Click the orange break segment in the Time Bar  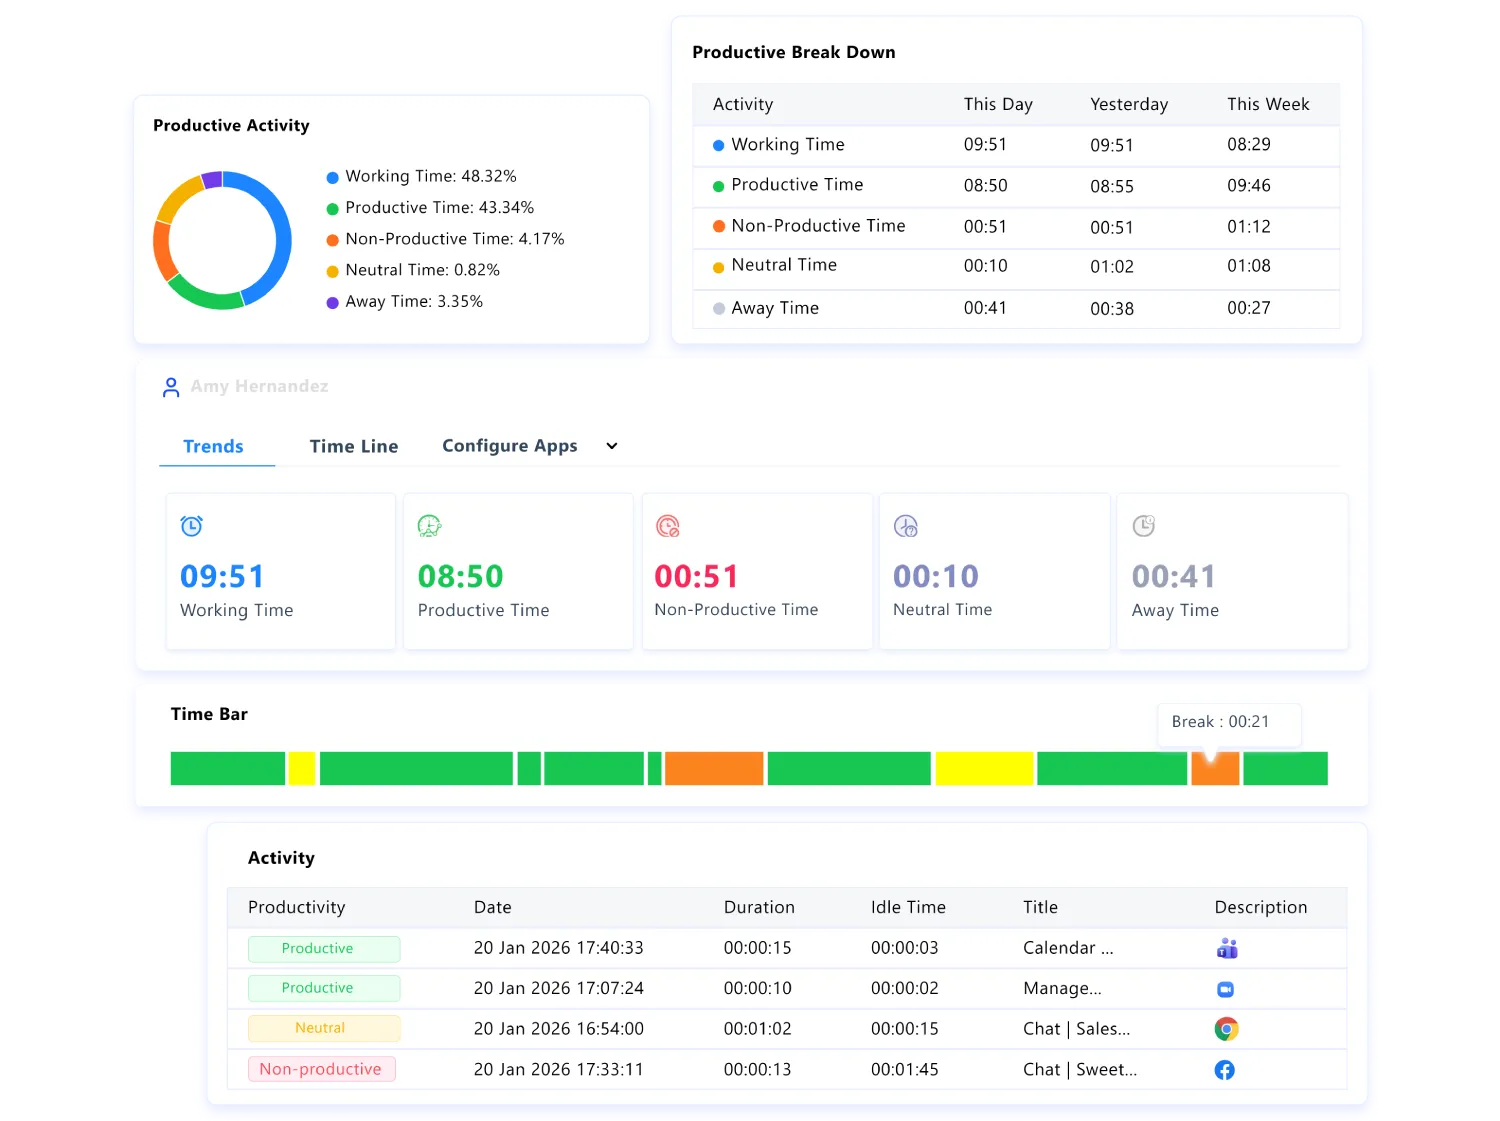pos(1214,768)
